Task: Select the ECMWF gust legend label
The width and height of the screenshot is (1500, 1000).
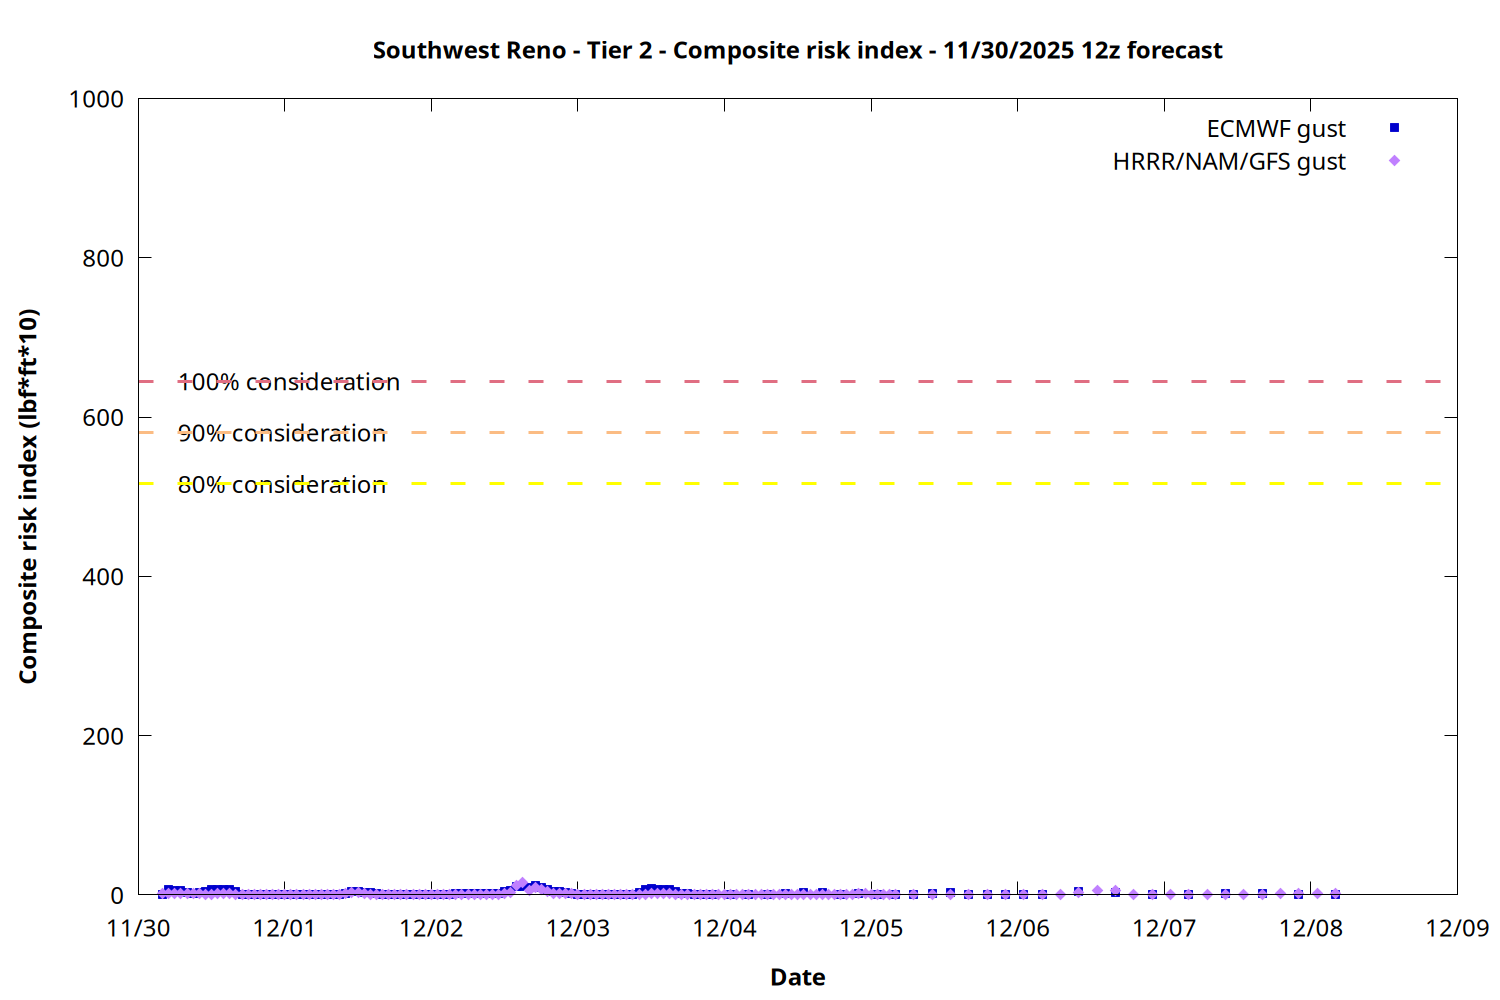Action: (1275, 129)
